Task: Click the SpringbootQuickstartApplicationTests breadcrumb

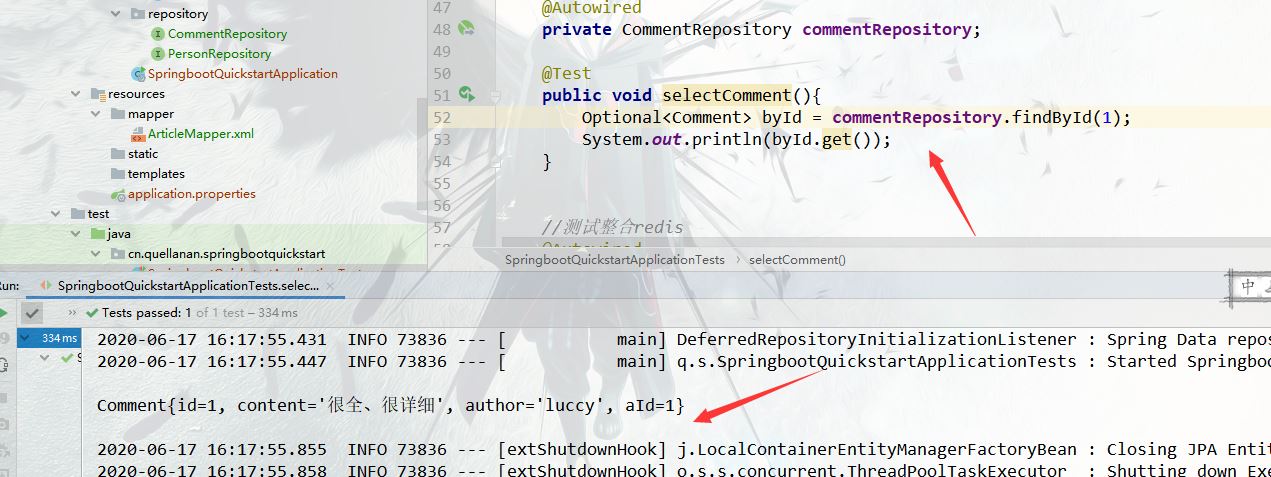Action: (x=615, y=260)
